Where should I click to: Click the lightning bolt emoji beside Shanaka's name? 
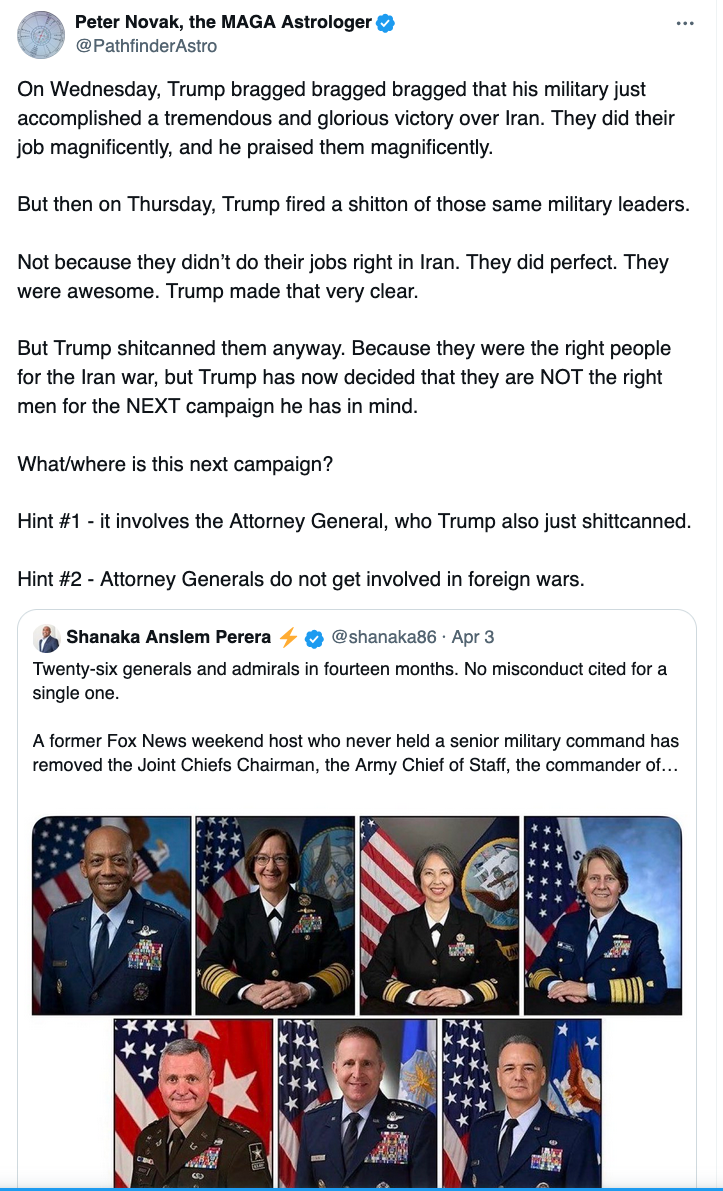(x=288, y=638)
